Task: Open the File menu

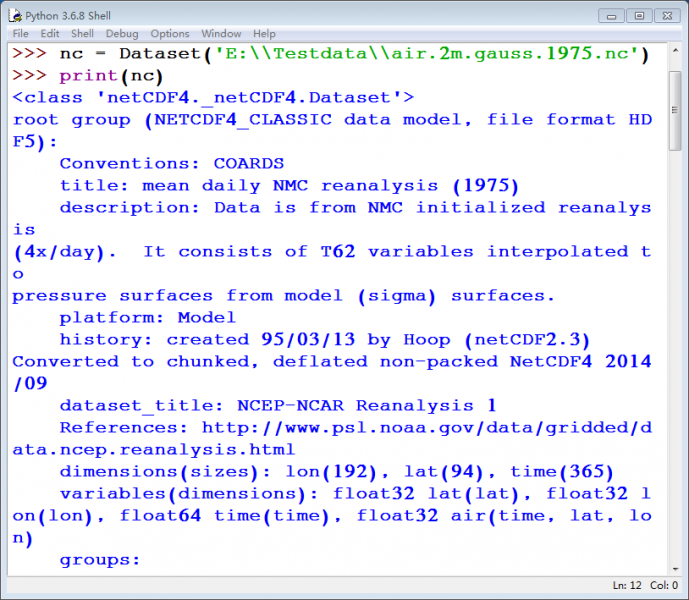Action: click(x=20, y=34)
